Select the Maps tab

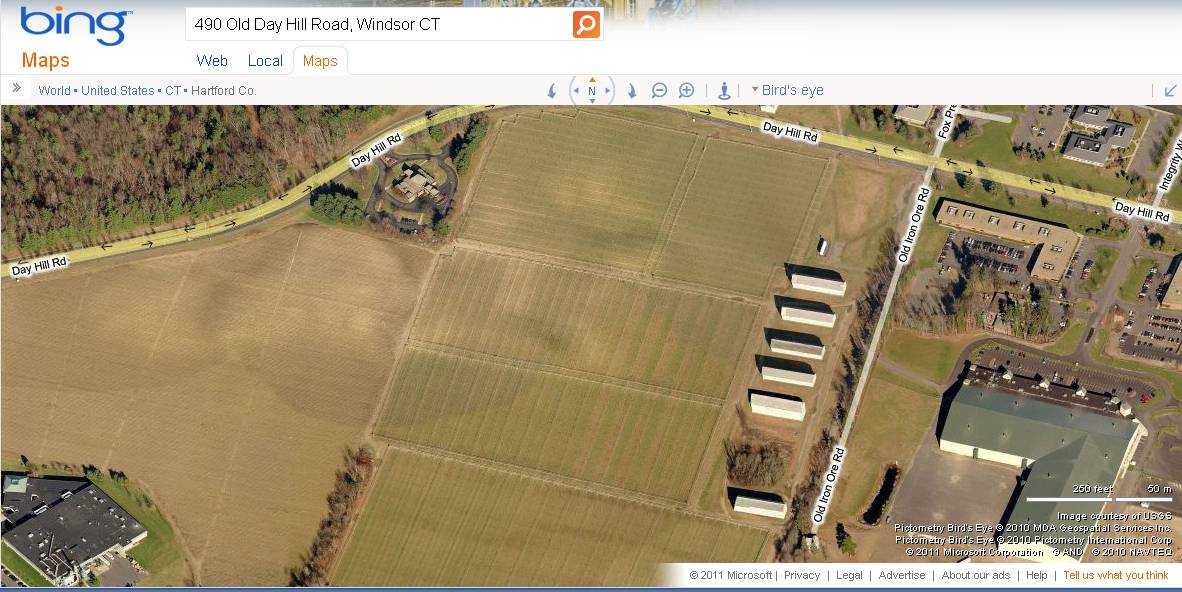pyautogui.click(x=320, y=61)
